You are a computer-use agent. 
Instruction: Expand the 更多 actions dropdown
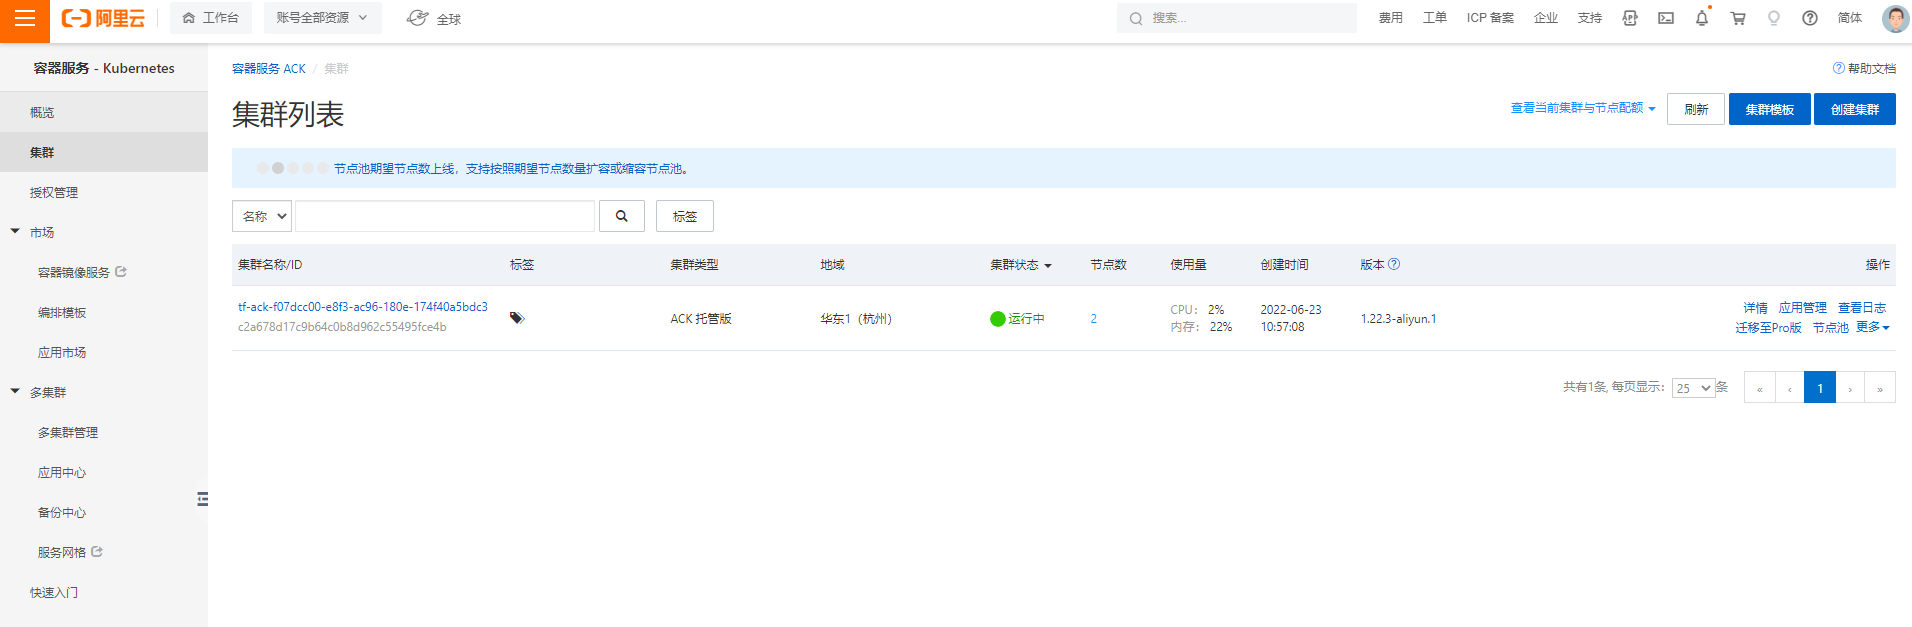[x=1872, y=327]
